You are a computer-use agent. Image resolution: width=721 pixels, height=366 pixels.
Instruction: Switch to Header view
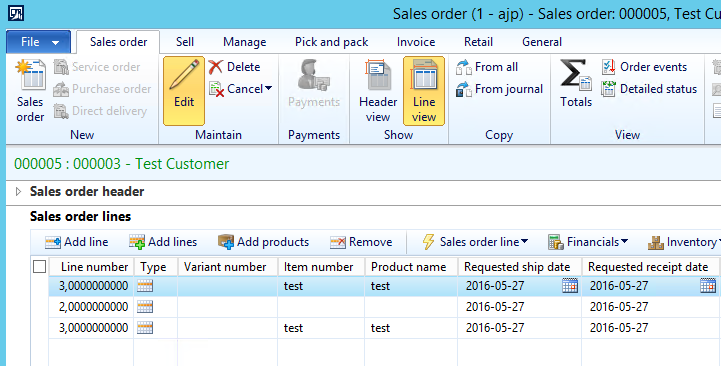[378, 91]
